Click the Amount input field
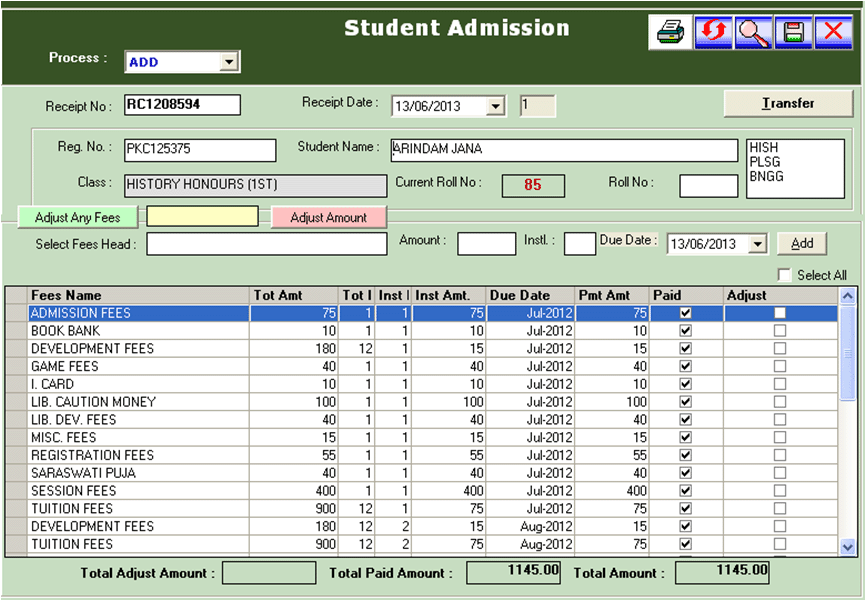The image size is (866, 601). pos(487,244)
